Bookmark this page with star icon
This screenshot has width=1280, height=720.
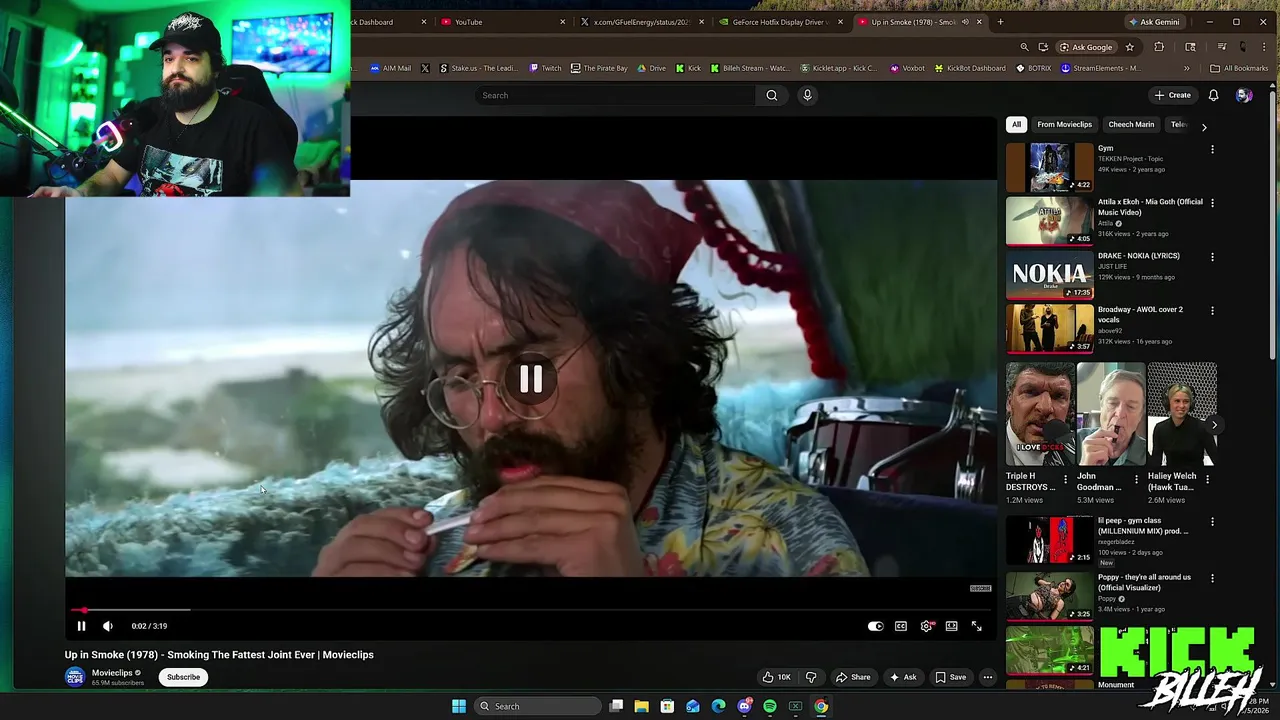click(1130, 47)
